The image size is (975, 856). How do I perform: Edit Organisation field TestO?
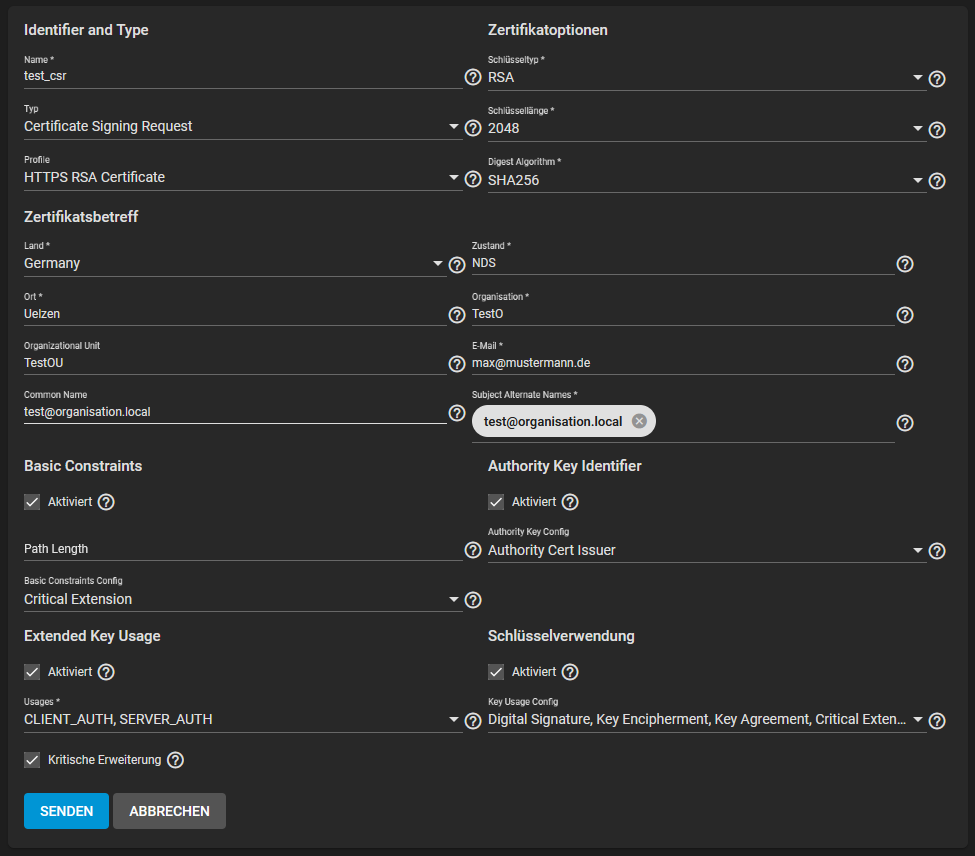coord(683,315)
